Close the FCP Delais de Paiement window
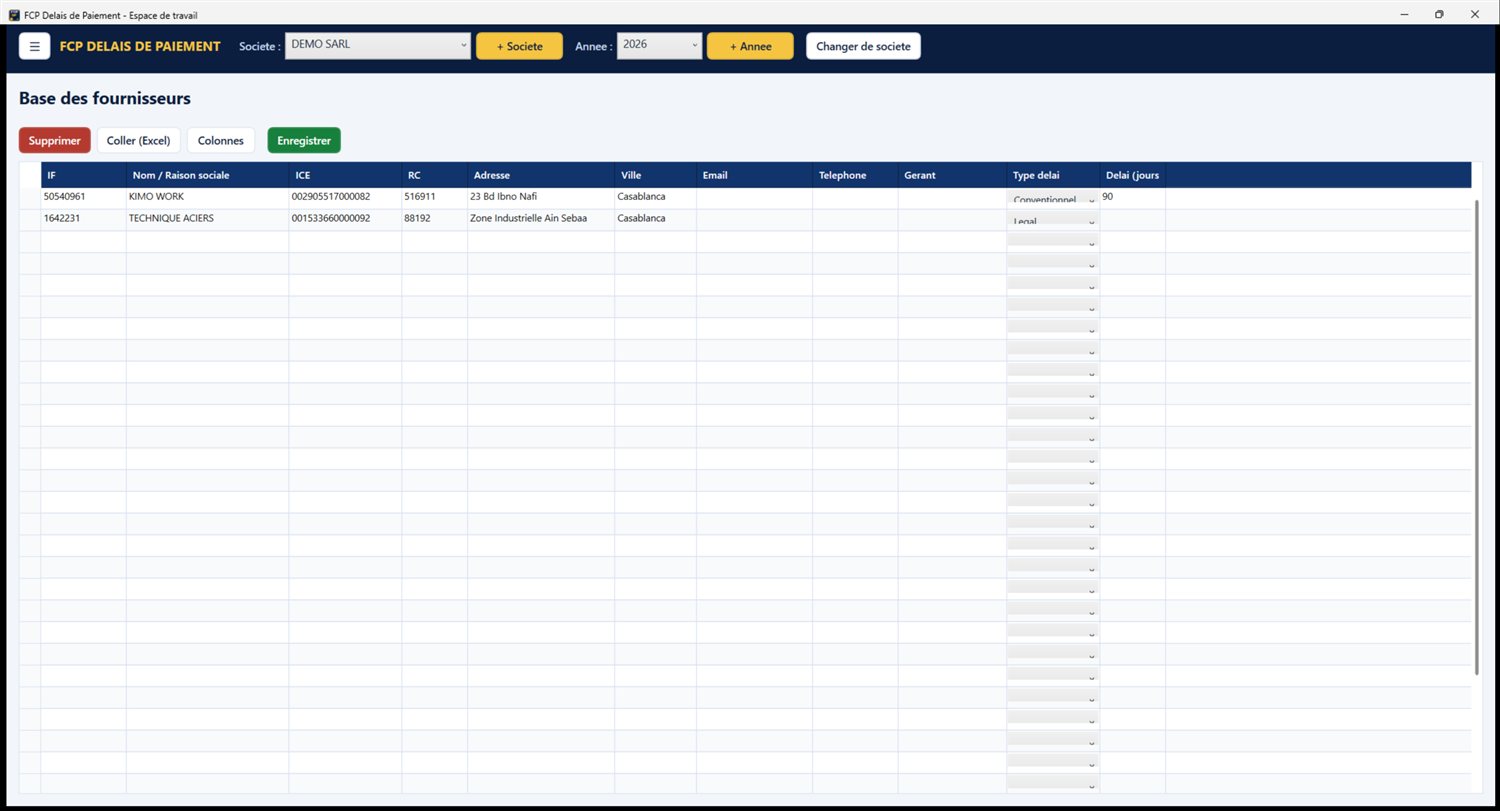The width and height of the screenshot is (1500, 811). pos(1474,14)
